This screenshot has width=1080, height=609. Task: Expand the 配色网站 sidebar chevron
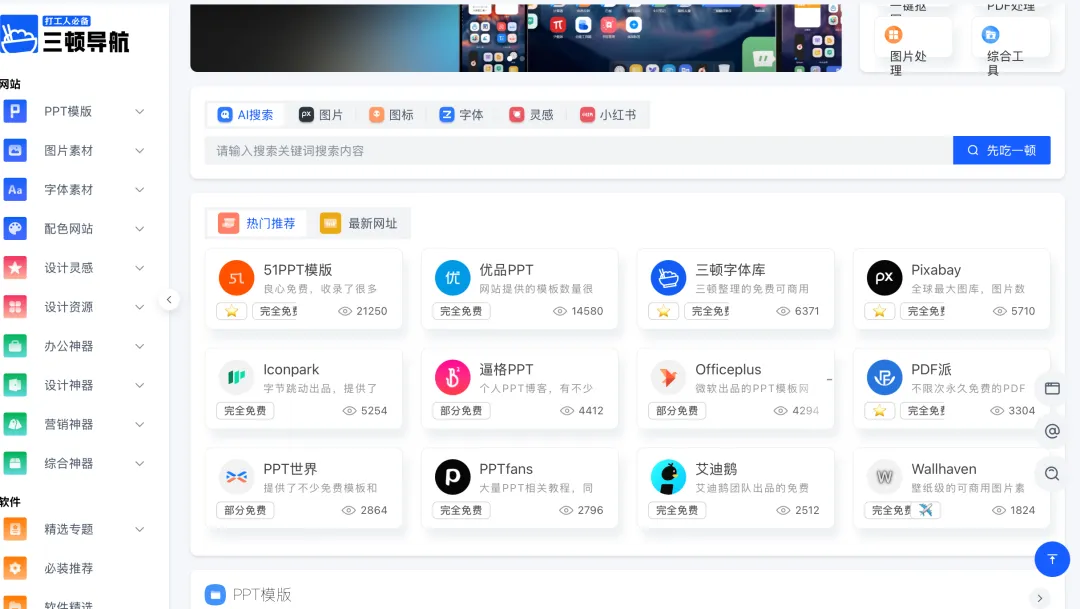(139, 229)
